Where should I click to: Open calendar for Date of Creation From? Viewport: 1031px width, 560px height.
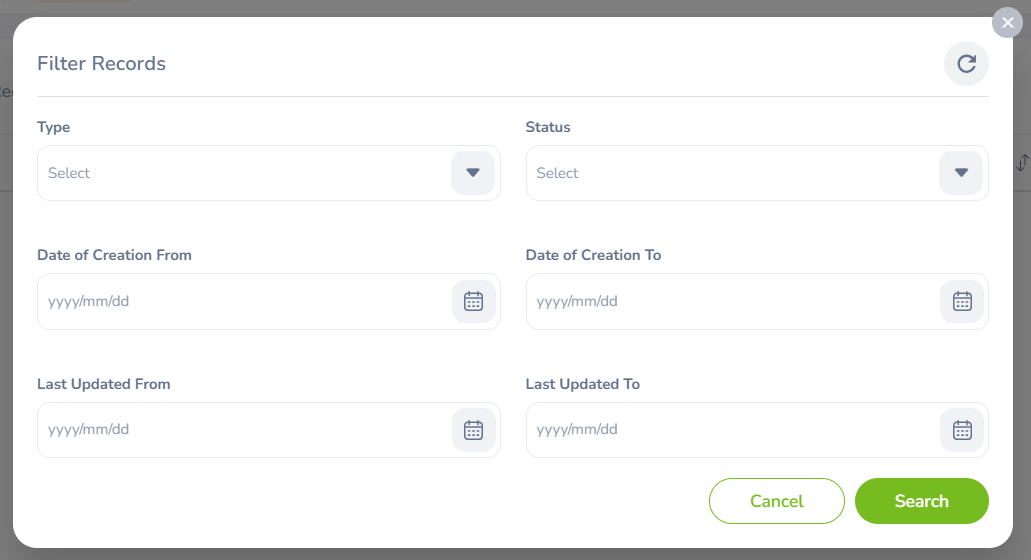[474, 301]
